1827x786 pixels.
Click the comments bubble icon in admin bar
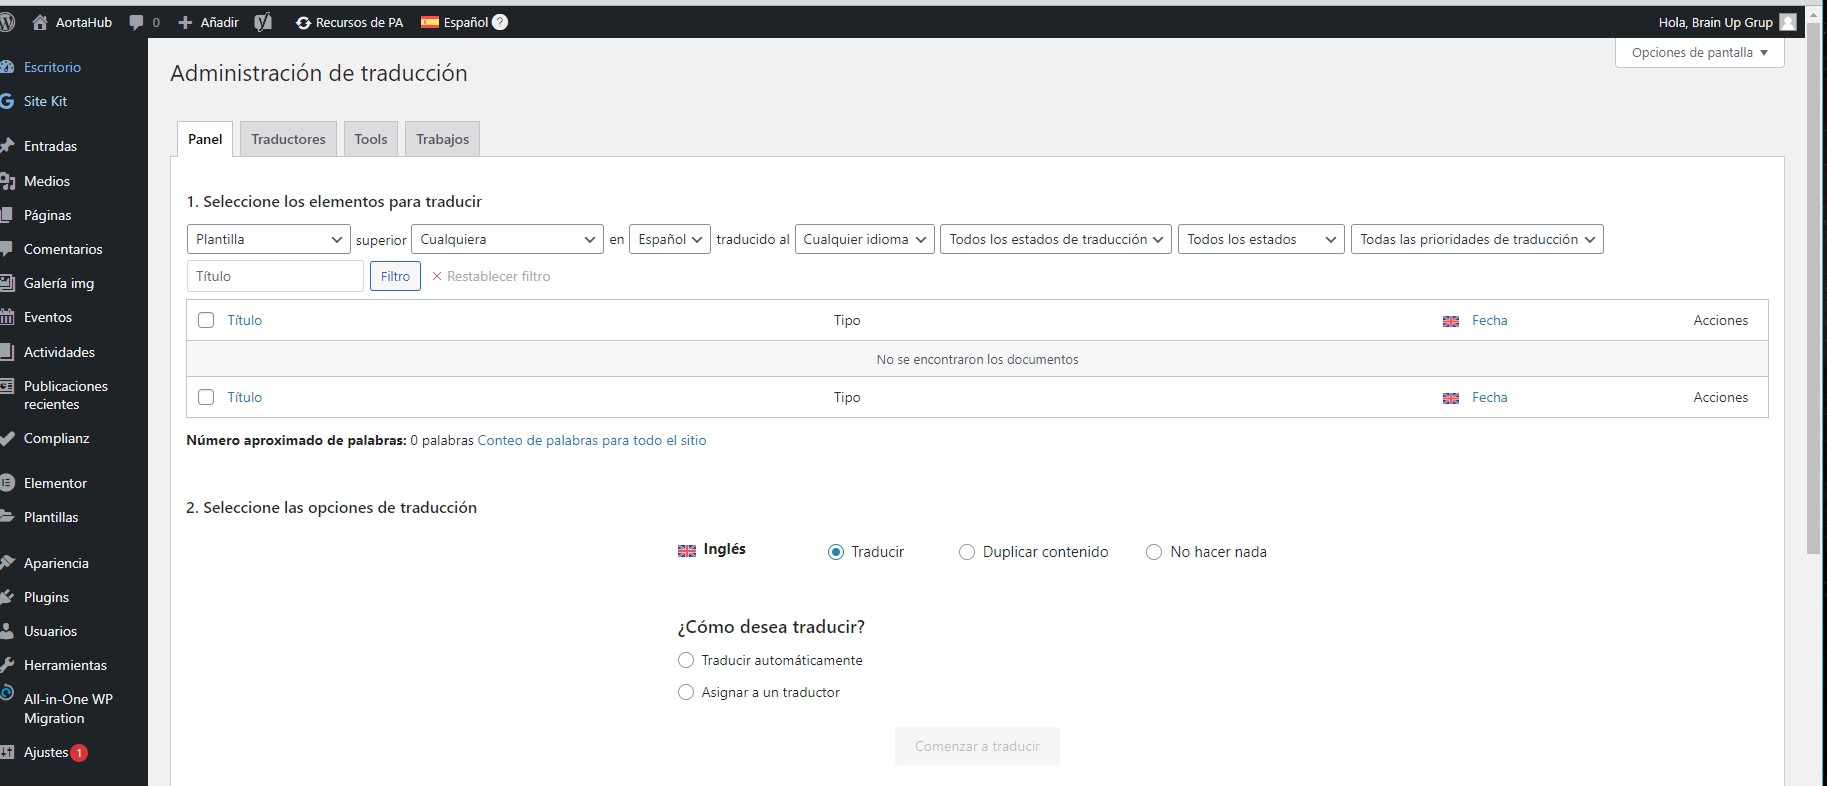(137, 22)
